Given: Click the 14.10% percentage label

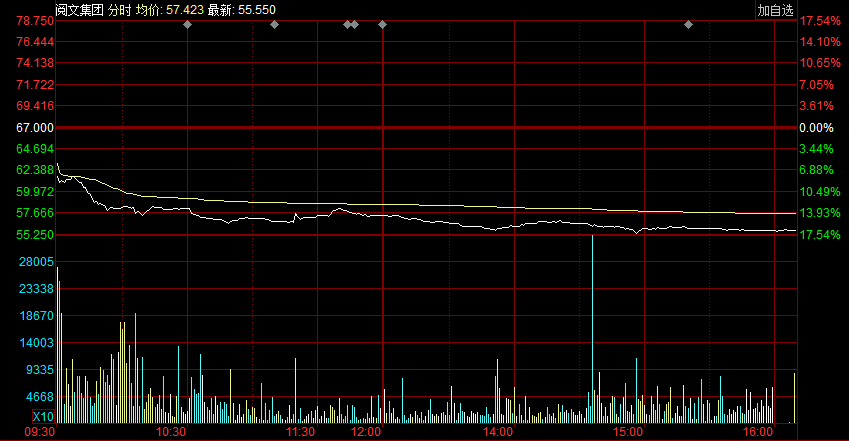Looking at the screenshot, I should point(820,42).
